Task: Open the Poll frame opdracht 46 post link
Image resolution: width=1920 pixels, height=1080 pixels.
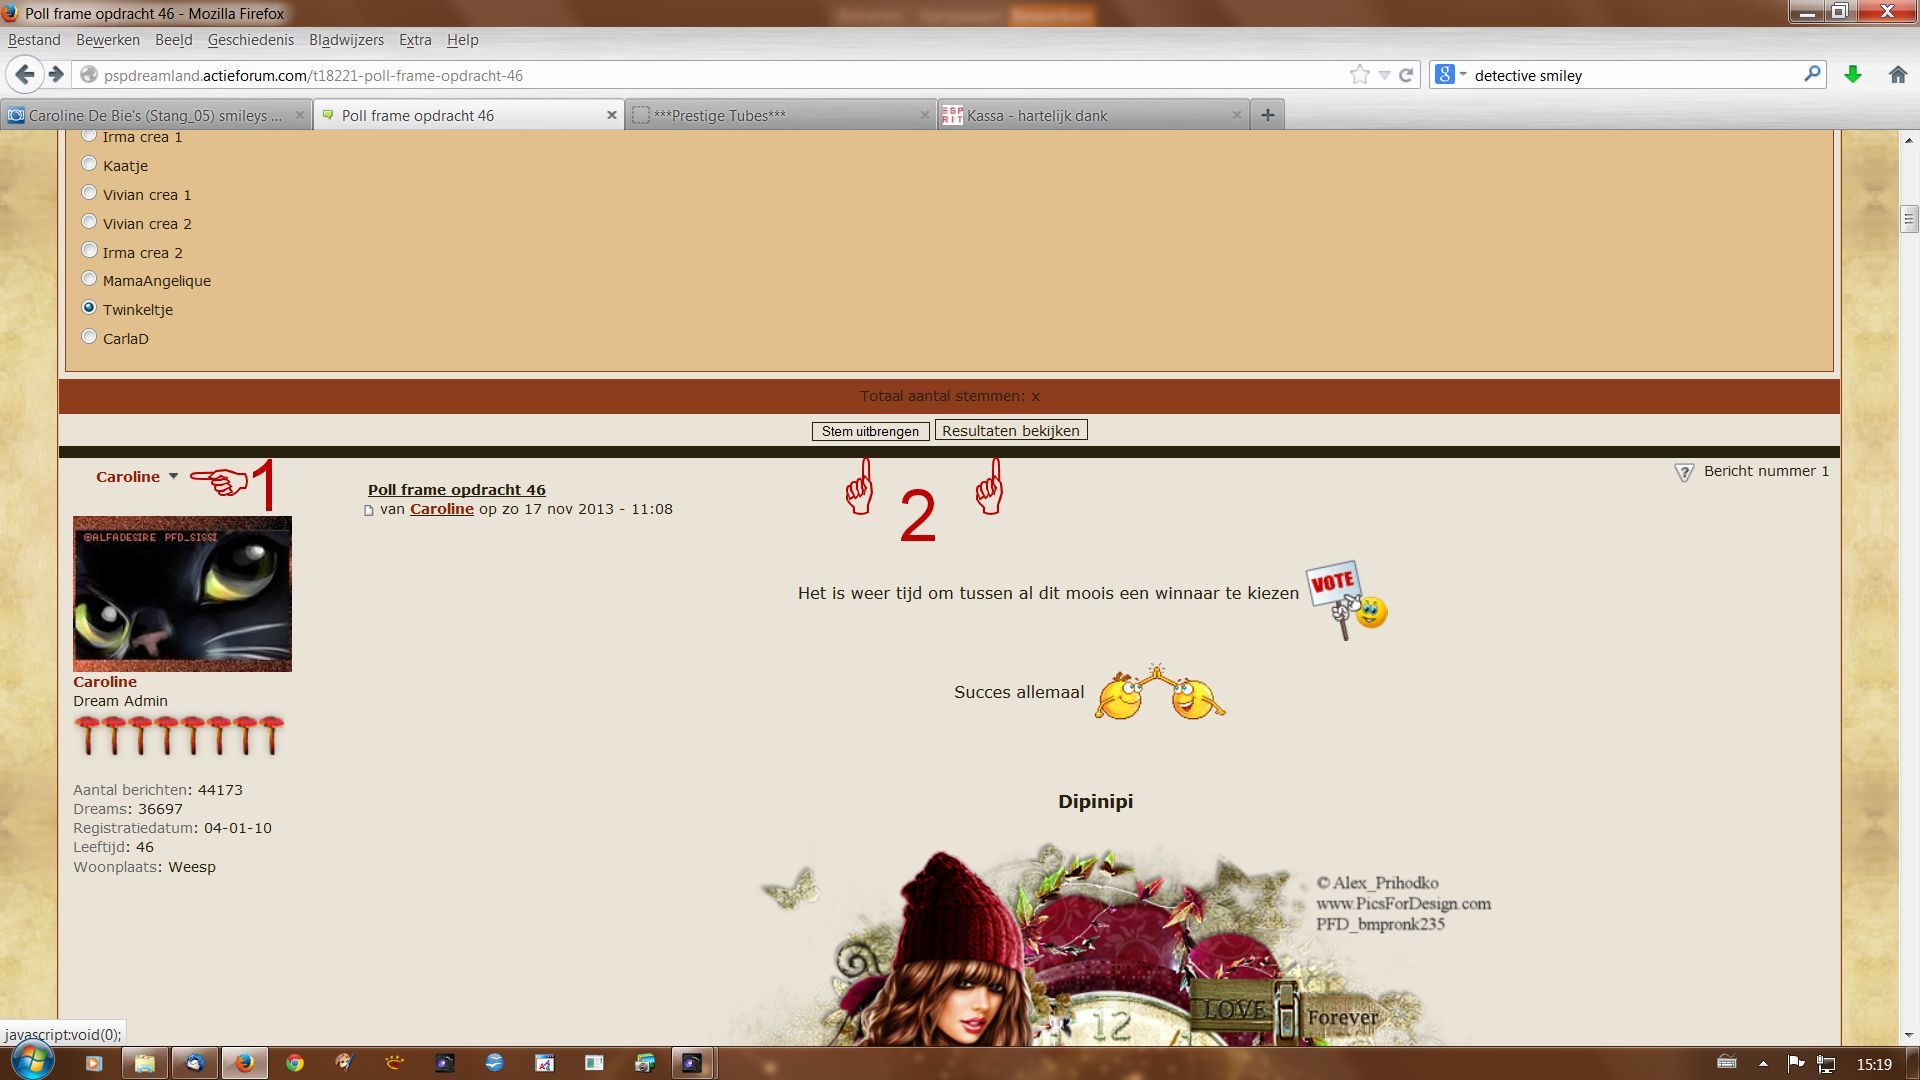Action: coord(457,490)
